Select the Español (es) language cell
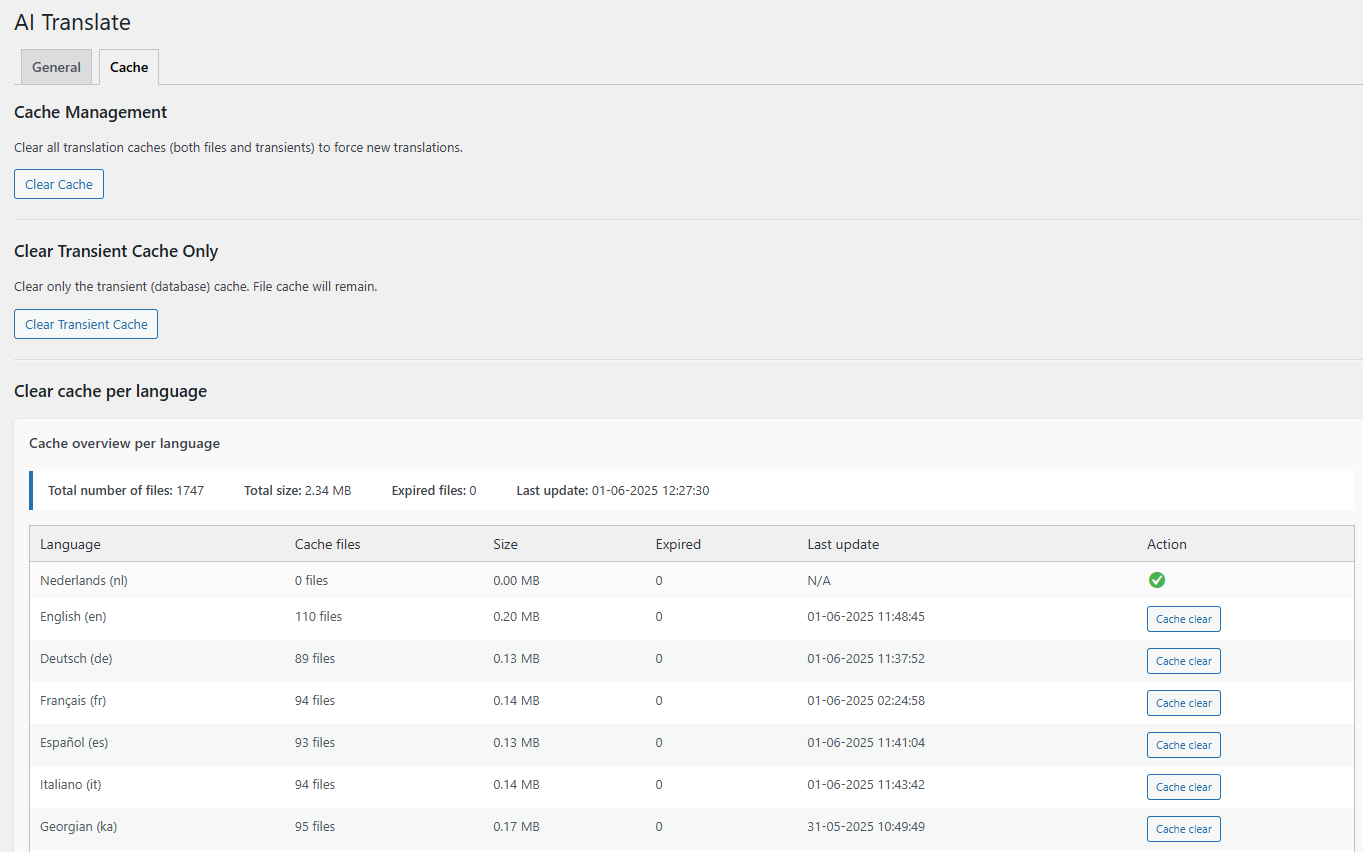The height and width of the screenshot is (852, 1363). (x=74, y=742)
